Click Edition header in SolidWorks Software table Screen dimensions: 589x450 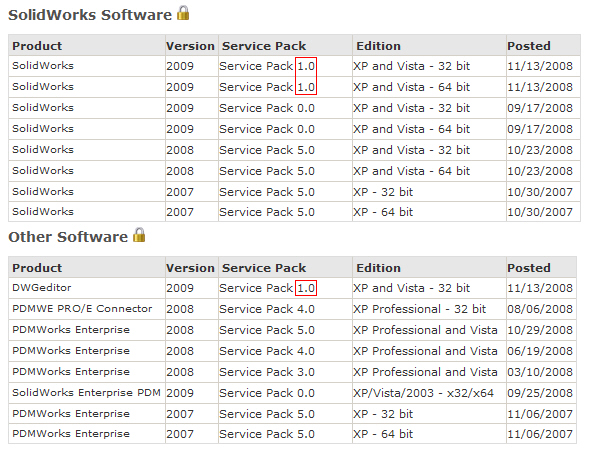point(378,46)
